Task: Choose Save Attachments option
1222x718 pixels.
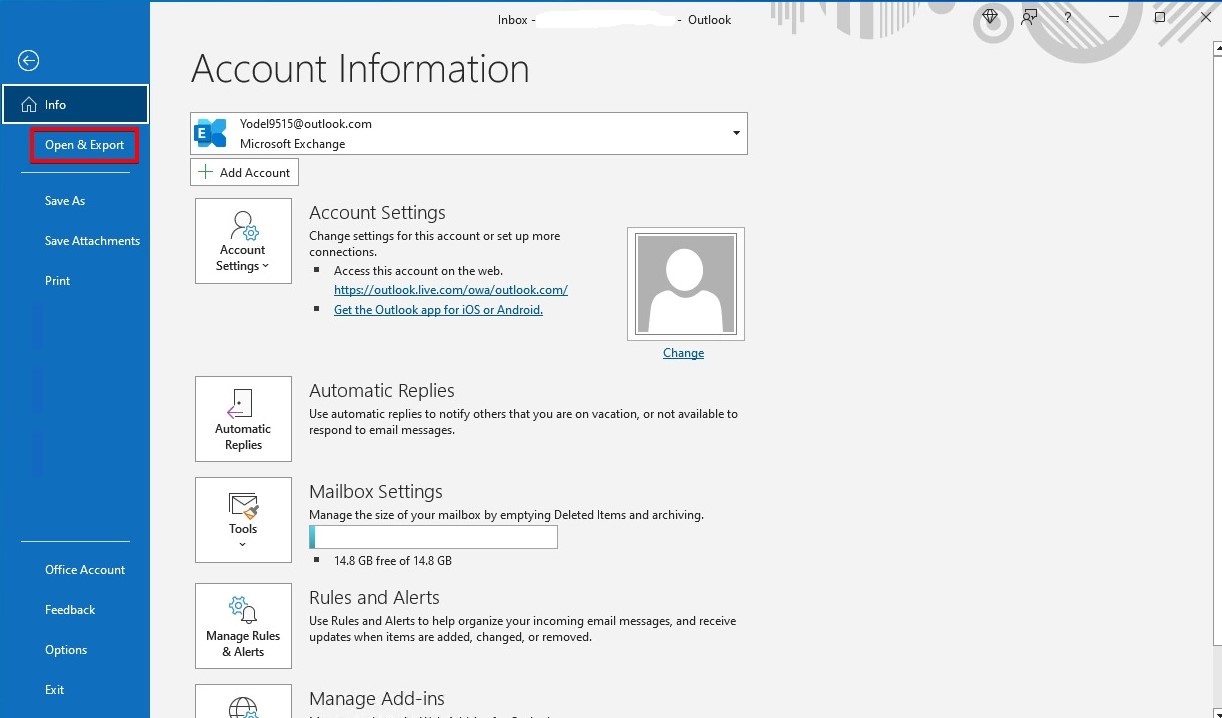Action: tap(92, 241)
